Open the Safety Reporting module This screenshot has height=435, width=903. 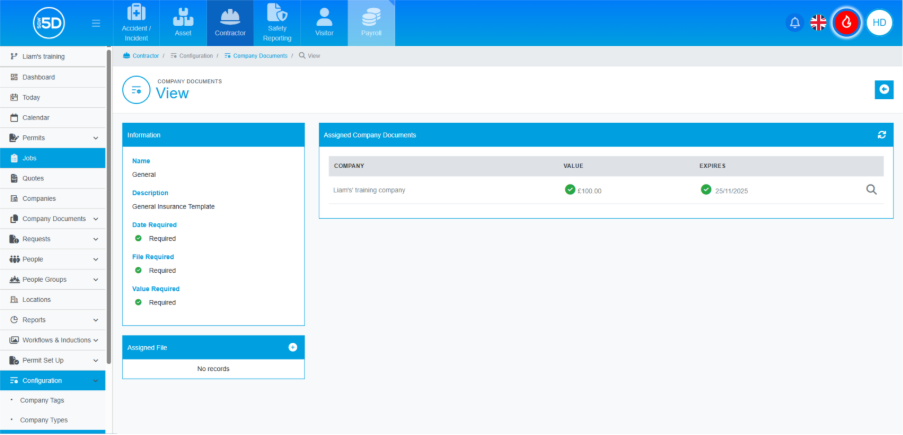[x=277, y=23]
